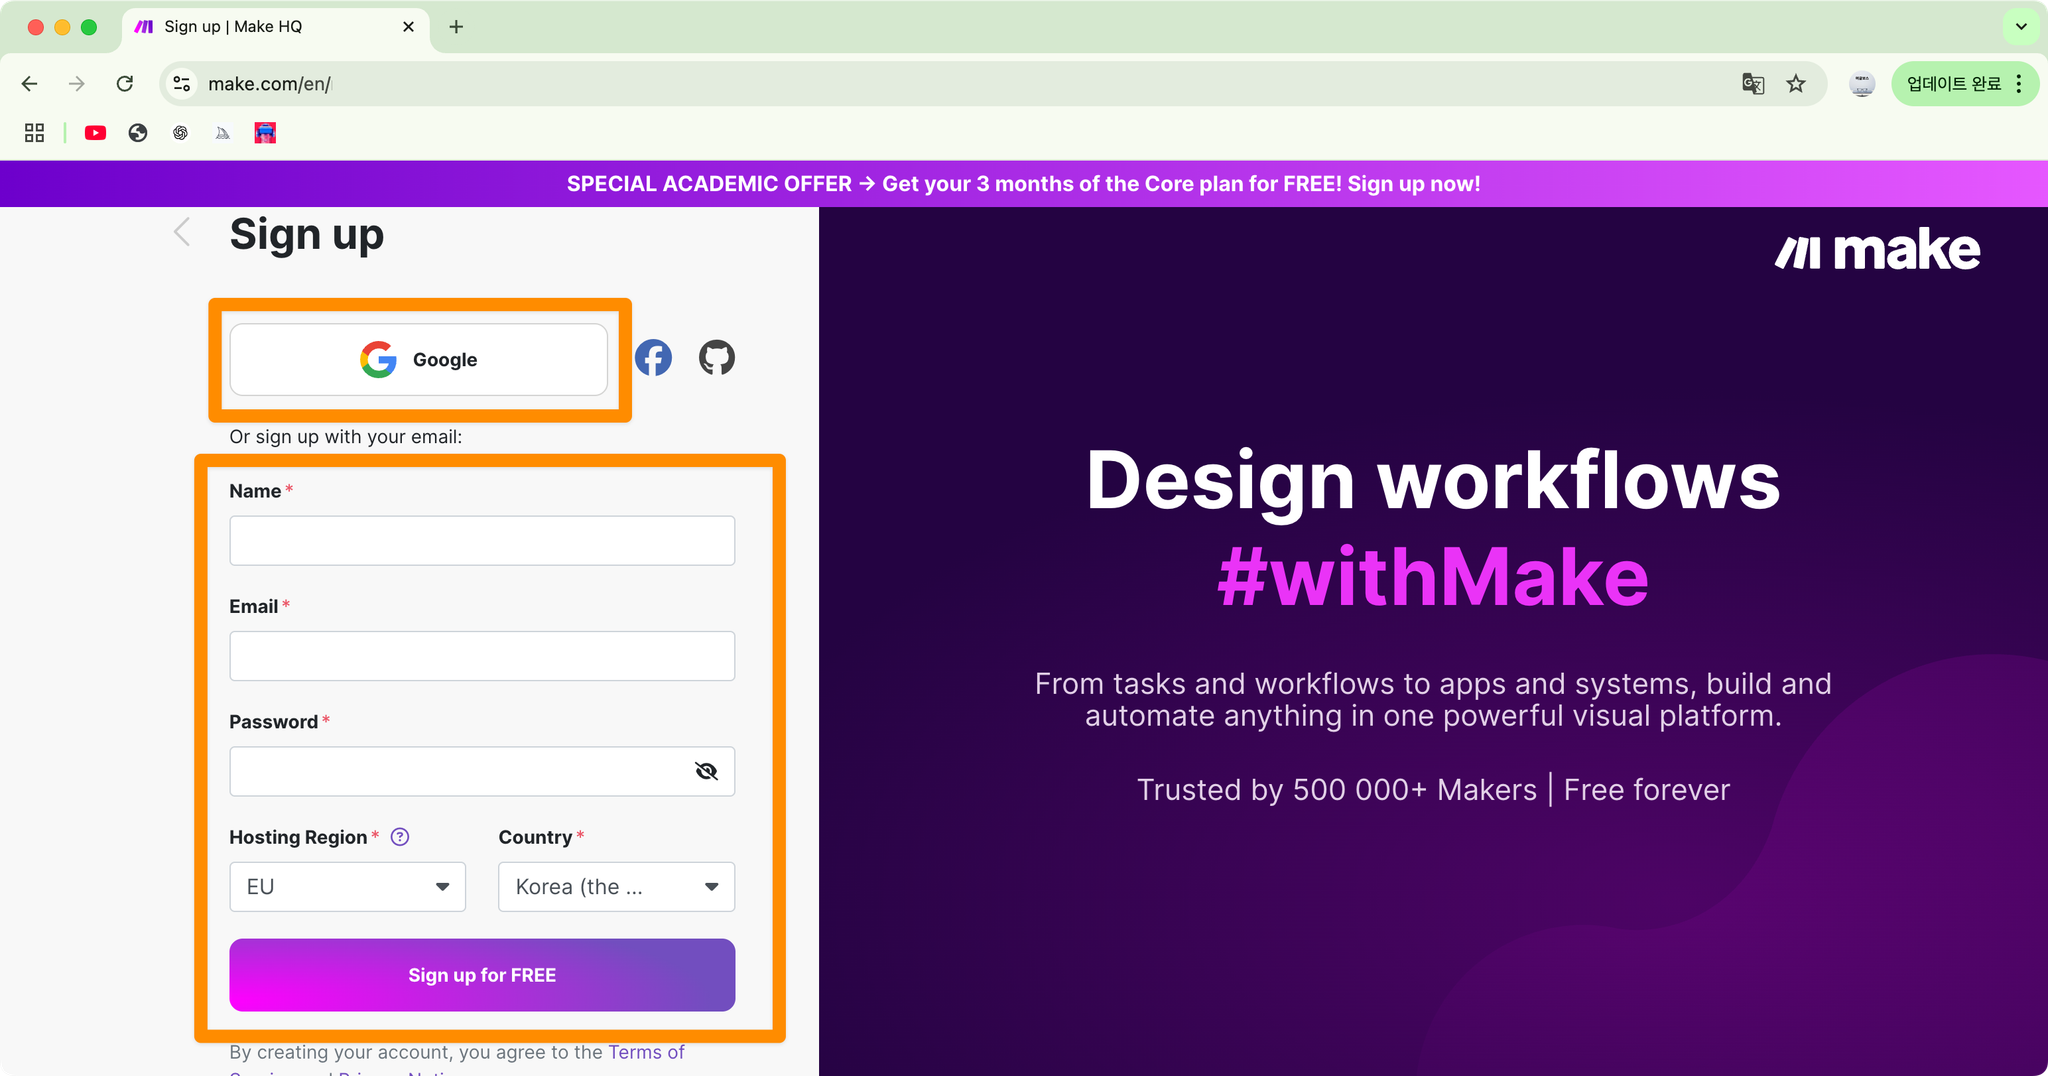
Task: Sign up with GitHub icon
Action: click(716, 358)
